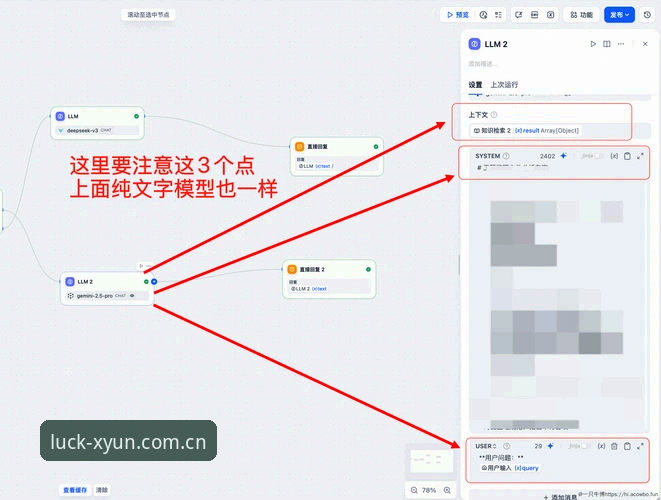Click the 添加消息 add message button
The image size is (661, 500).
click(x=560, y=497)
